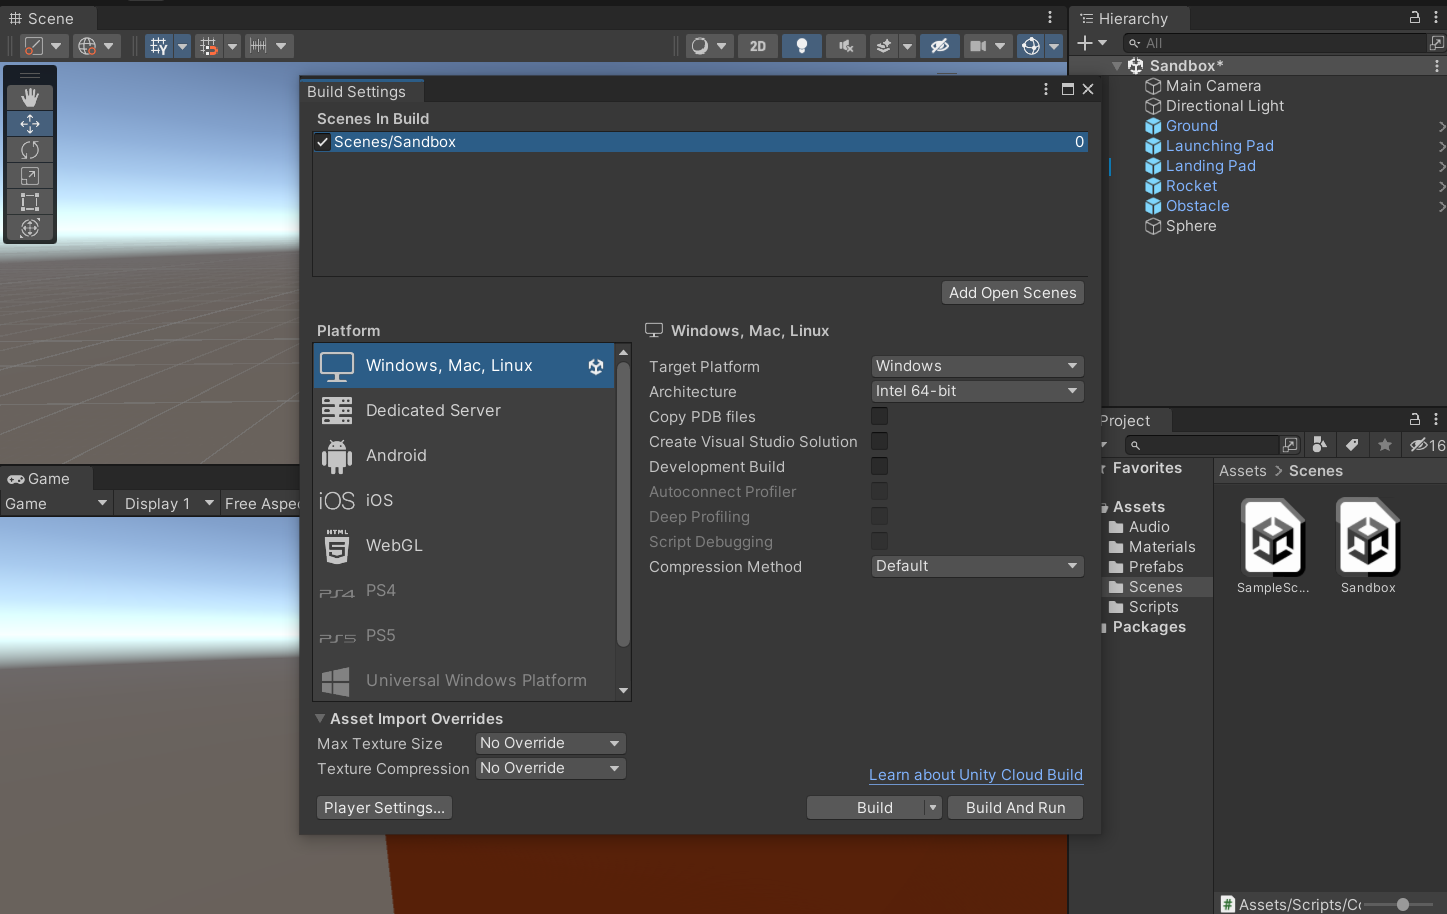Select Windows, Mac, Linux platform
This screenshot has height=914, width=1447.
(464, 365)
